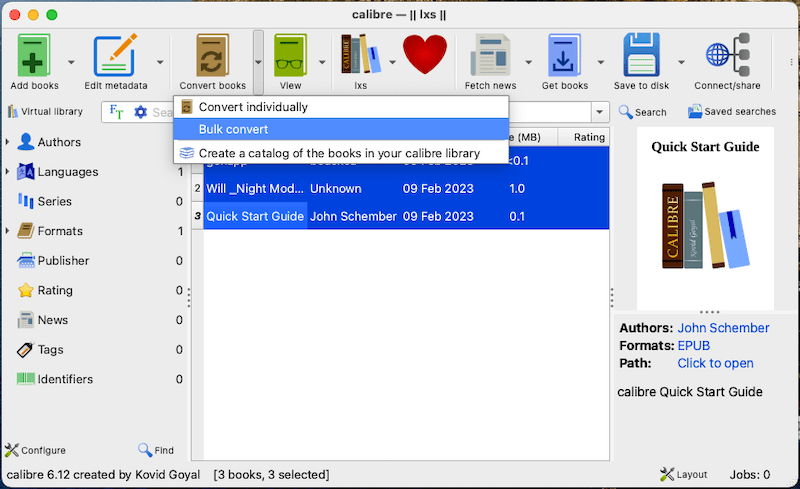Click the Quick Start Guide cover image
Viewport: 800px width, 489px height.
tap(705, 218)
